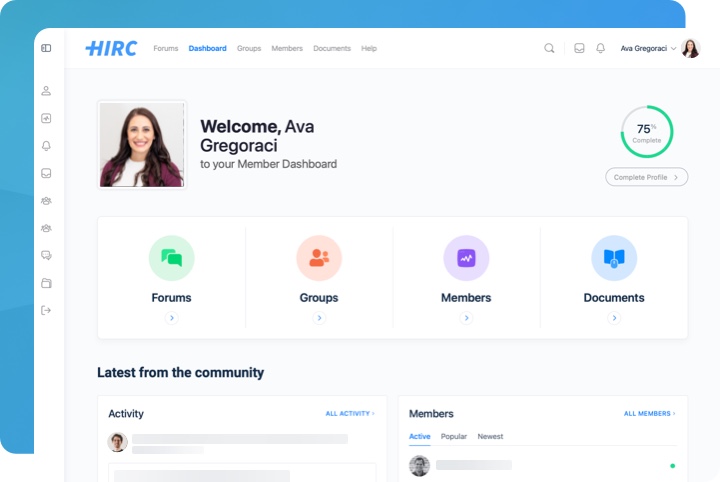Click the orange Groups people icon
The width and height of the screenshot is (720, 482).
(319, 258)
